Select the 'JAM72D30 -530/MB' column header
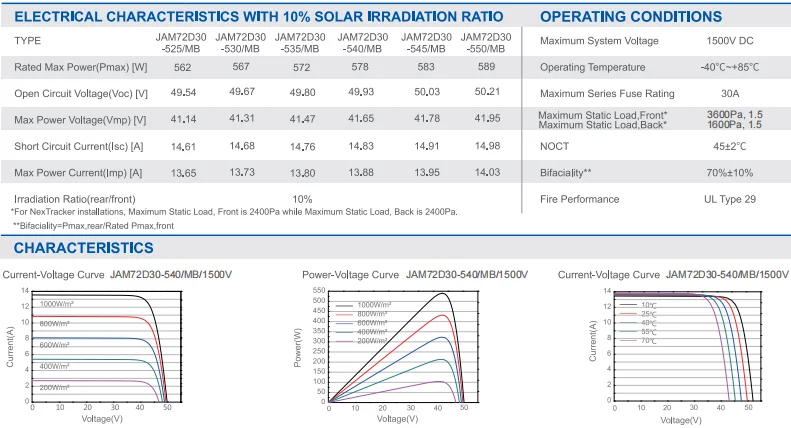 [x=240, y=43]
